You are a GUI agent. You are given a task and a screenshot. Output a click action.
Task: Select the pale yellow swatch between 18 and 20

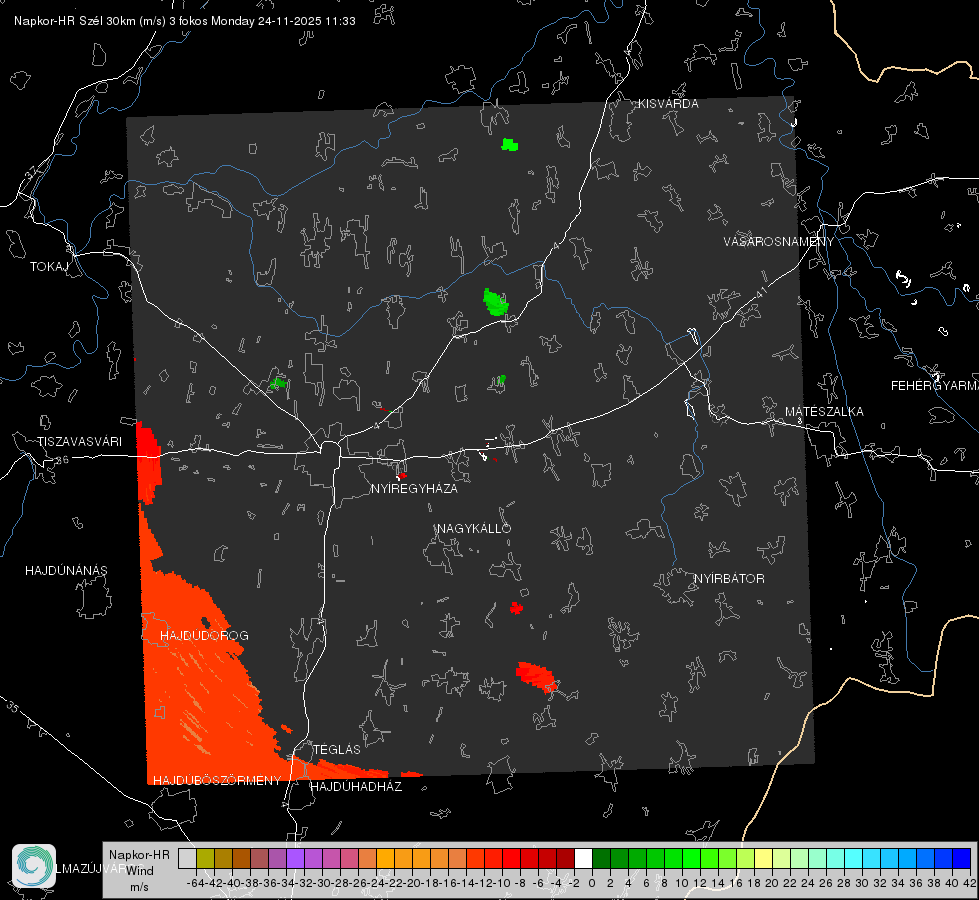pyautogui.click(x=763, y=858)
